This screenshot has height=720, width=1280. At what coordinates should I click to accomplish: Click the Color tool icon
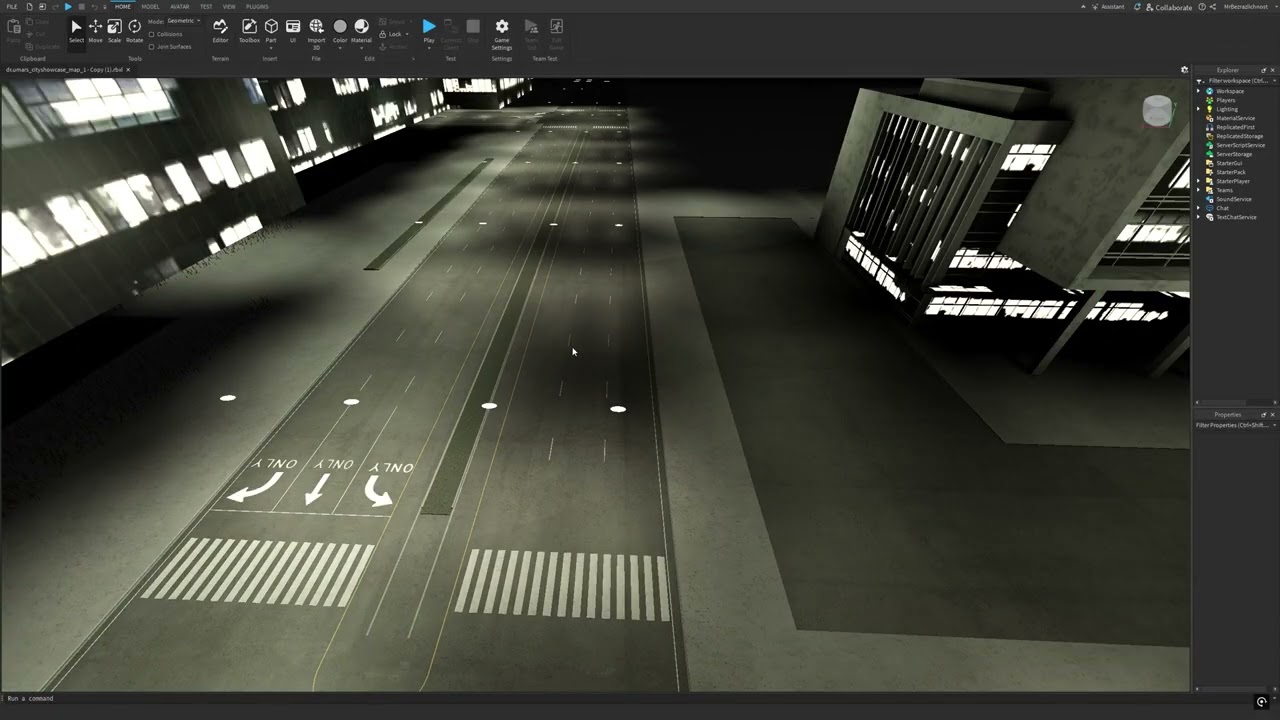[340, 26]
